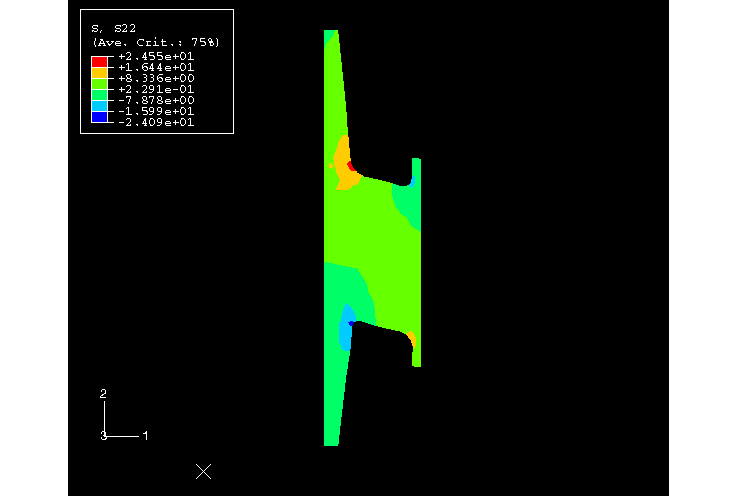Click the legend value +2.291e-01

point(156,89)
